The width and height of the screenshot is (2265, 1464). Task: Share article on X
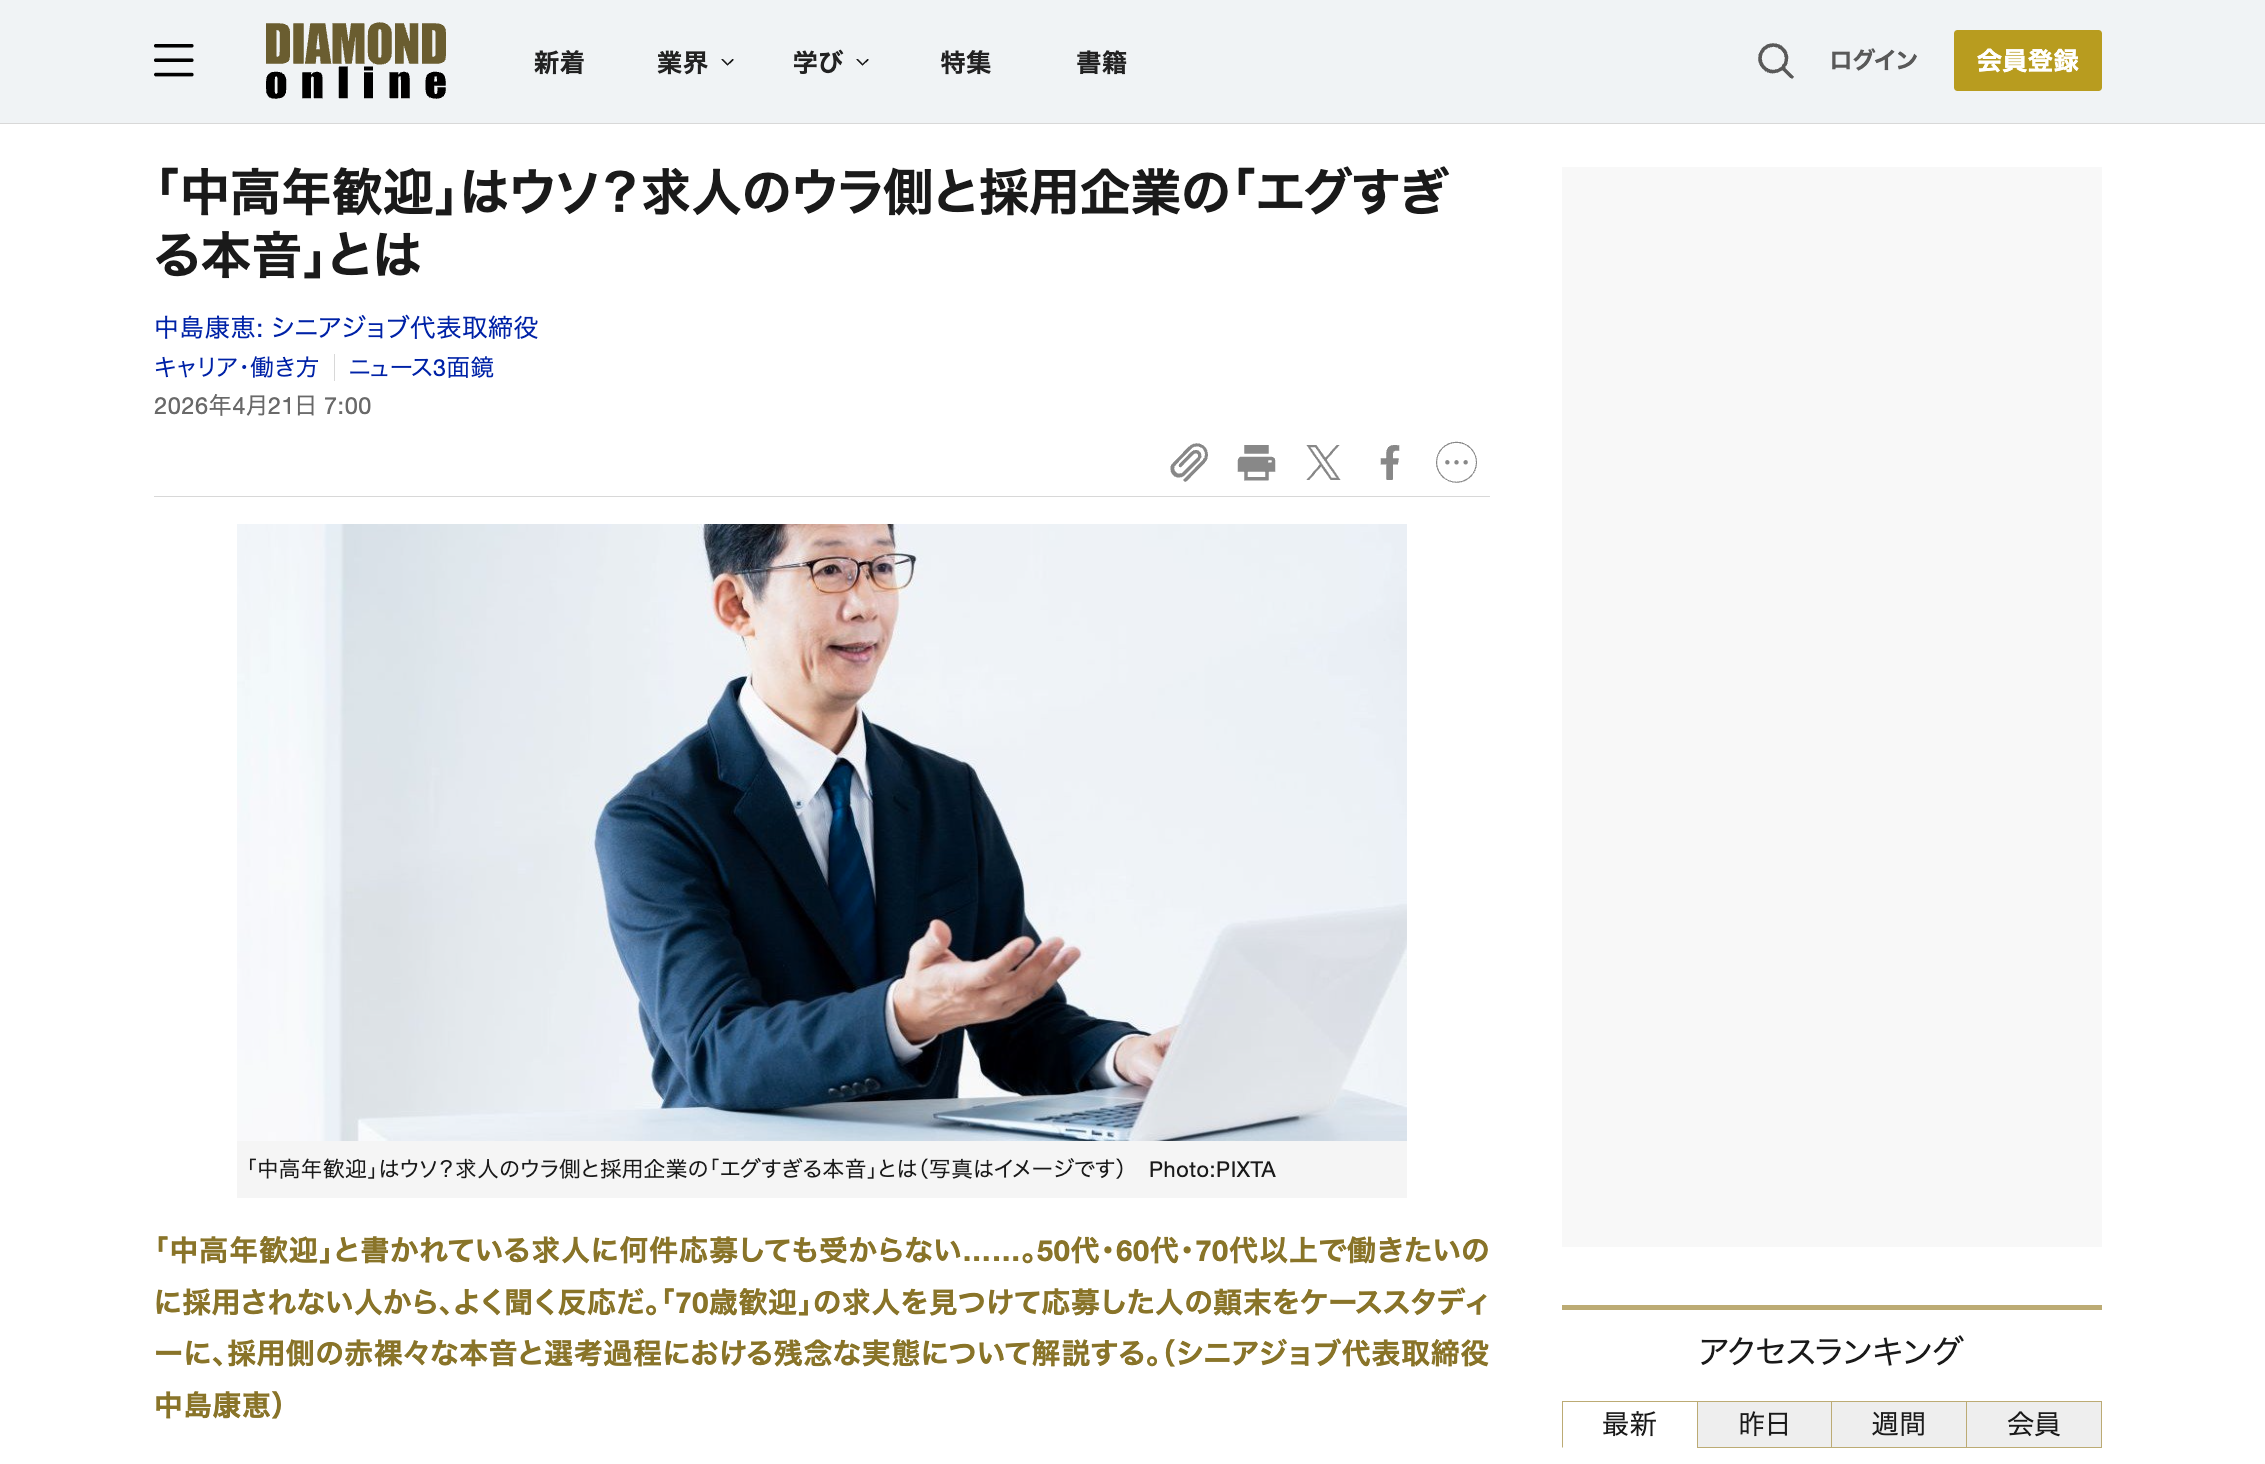(1323, 462)
